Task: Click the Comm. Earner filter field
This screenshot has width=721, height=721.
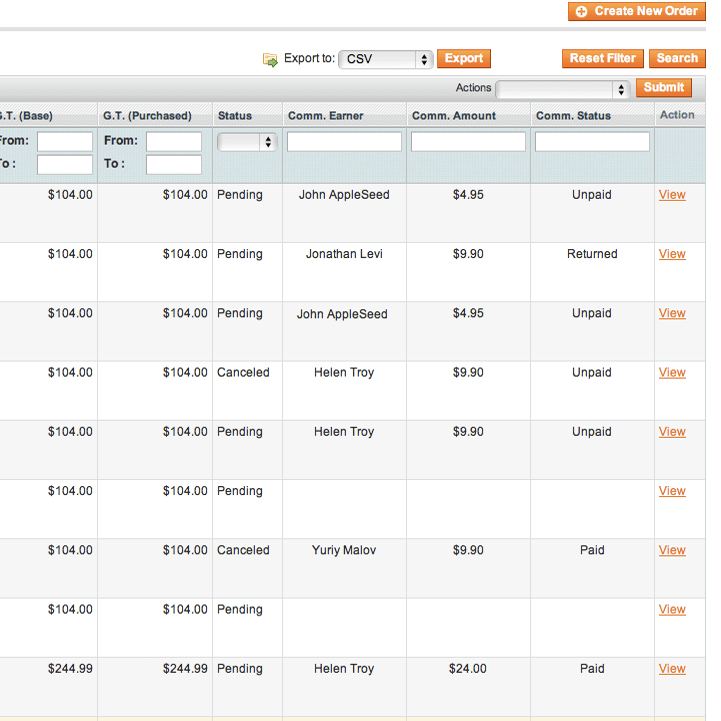Action: coord(344,142)
